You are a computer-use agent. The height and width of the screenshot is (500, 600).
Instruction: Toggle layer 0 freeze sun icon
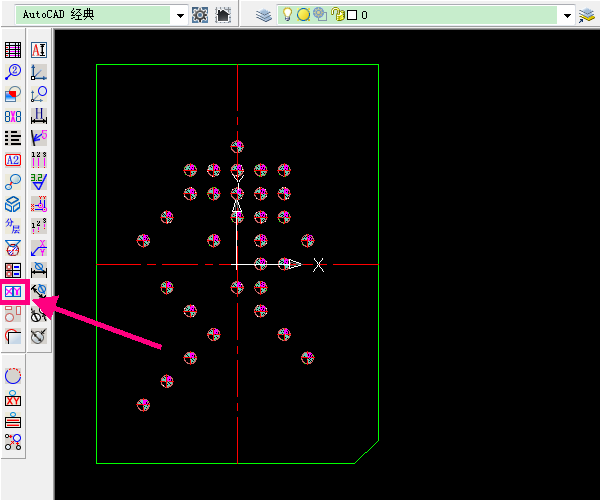tap(303, 15)
